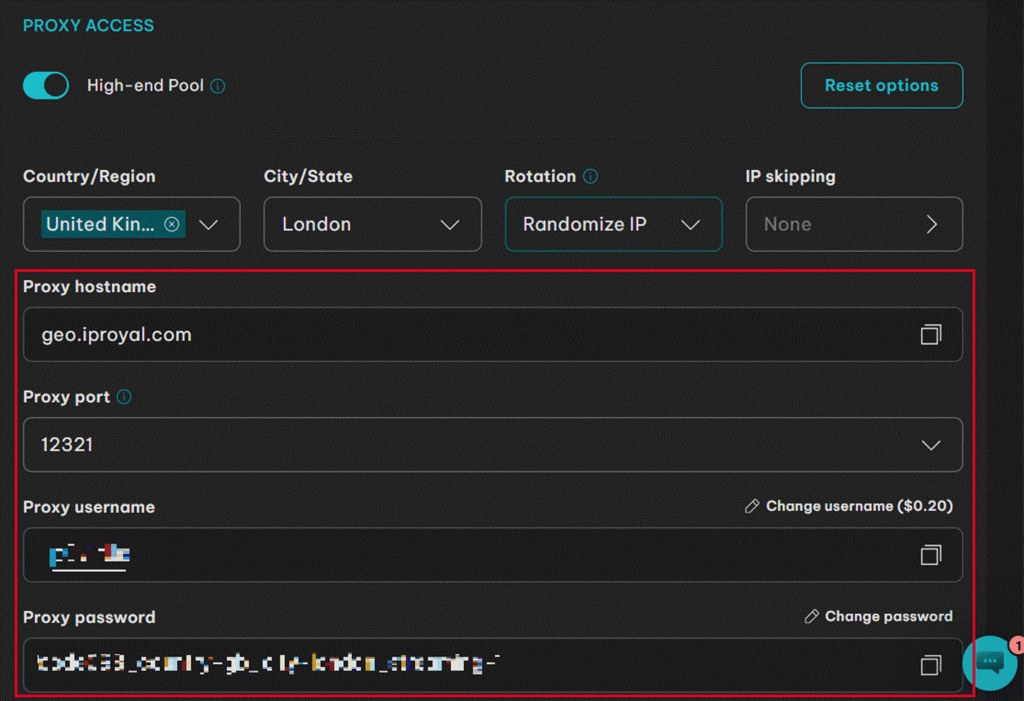Screen dimensions: 1024x701
Task: Copy the proxy username to clipboard
Action: 930,555
